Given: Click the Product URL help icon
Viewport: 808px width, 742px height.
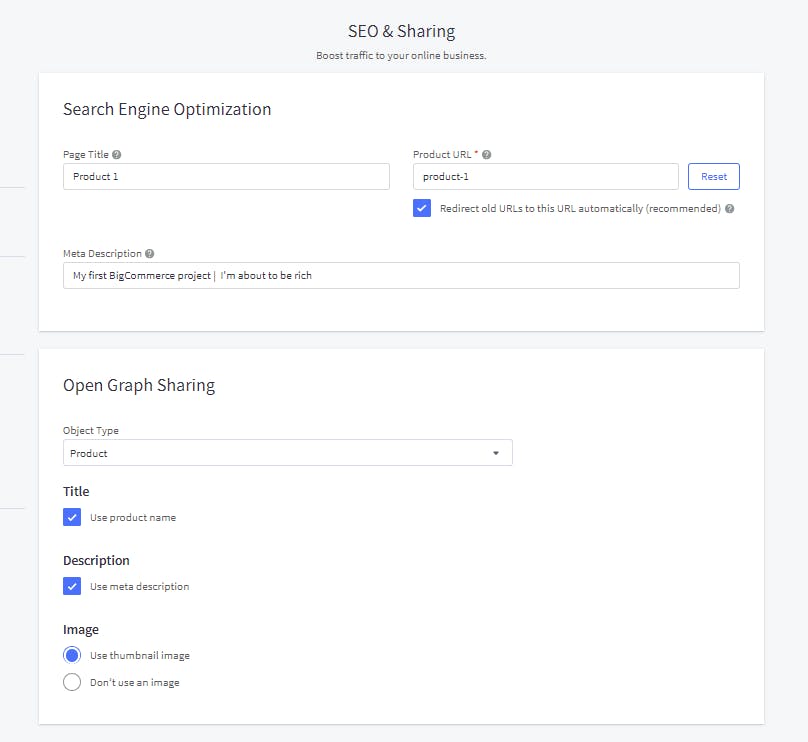Looking at the screenshot, I should [x=487, y=154].
